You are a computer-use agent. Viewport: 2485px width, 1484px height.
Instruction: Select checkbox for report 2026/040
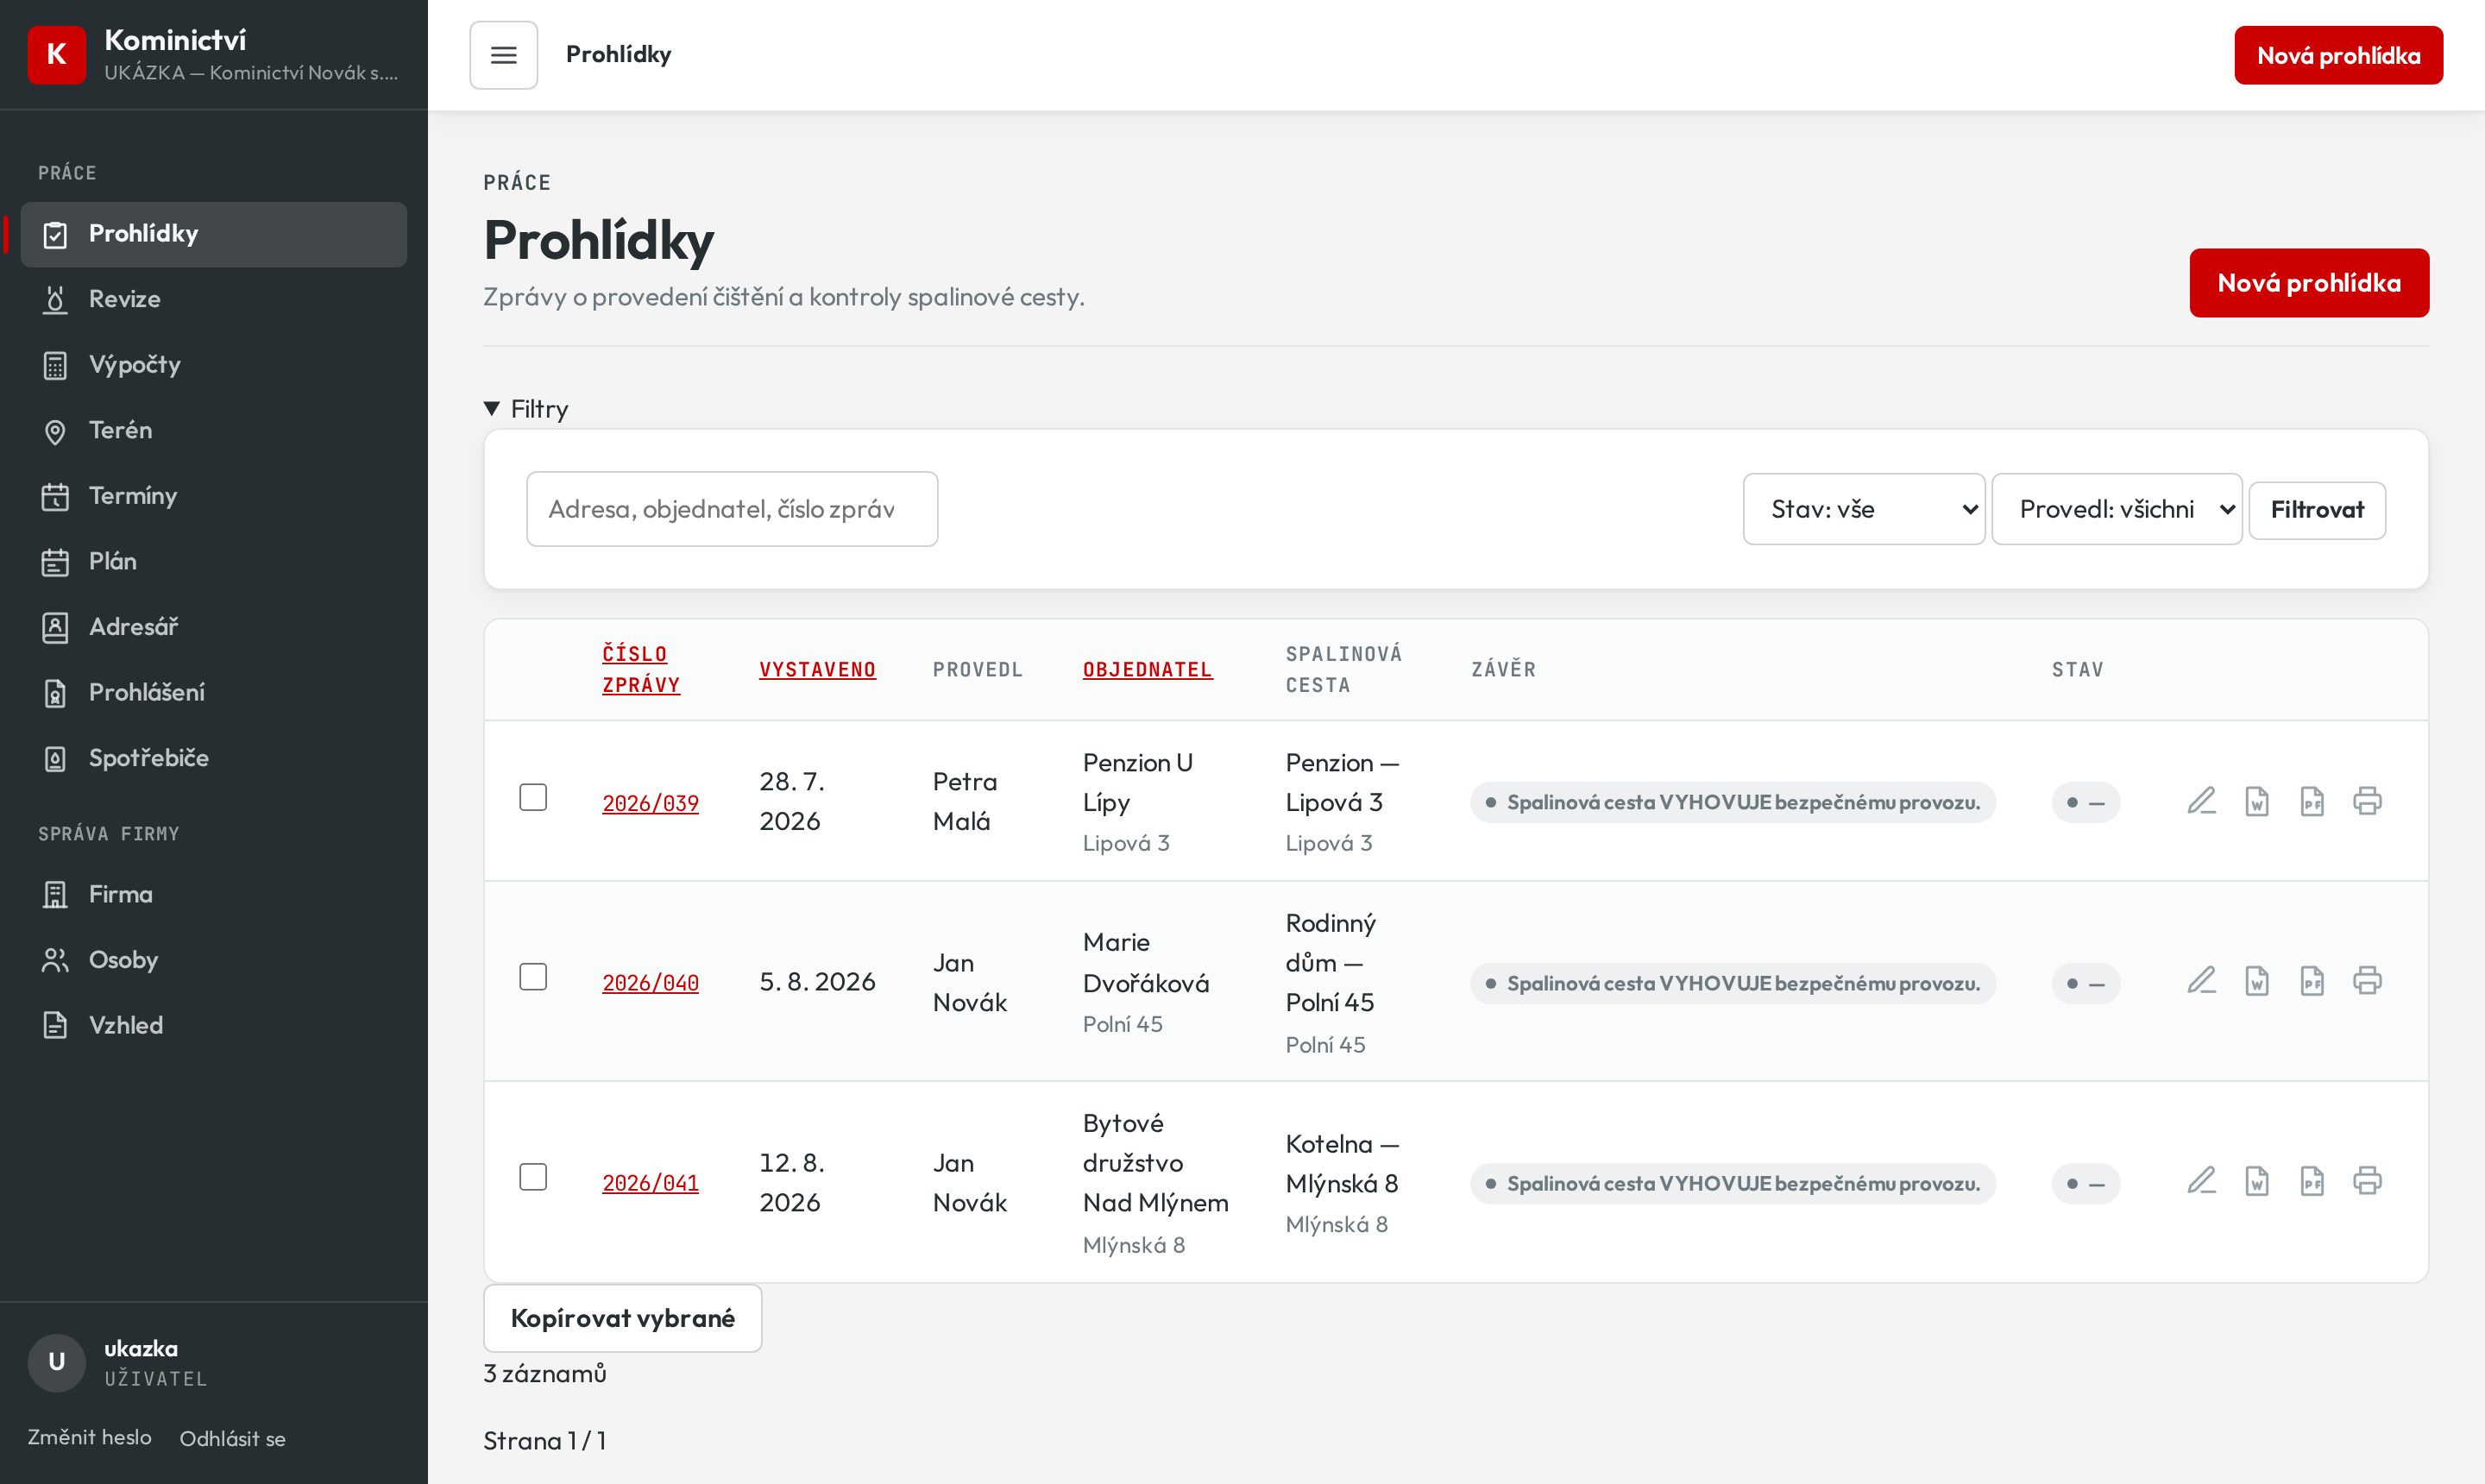point(533,977)
